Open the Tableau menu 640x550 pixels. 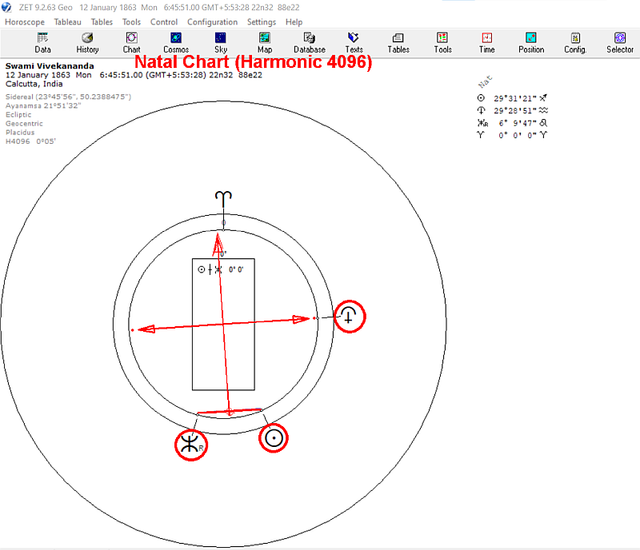click(68, 22)
